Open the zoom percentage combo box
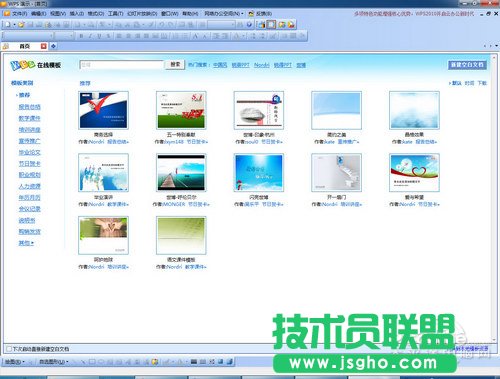This screenshot has width=500, height=379. (x=221, y=24)
